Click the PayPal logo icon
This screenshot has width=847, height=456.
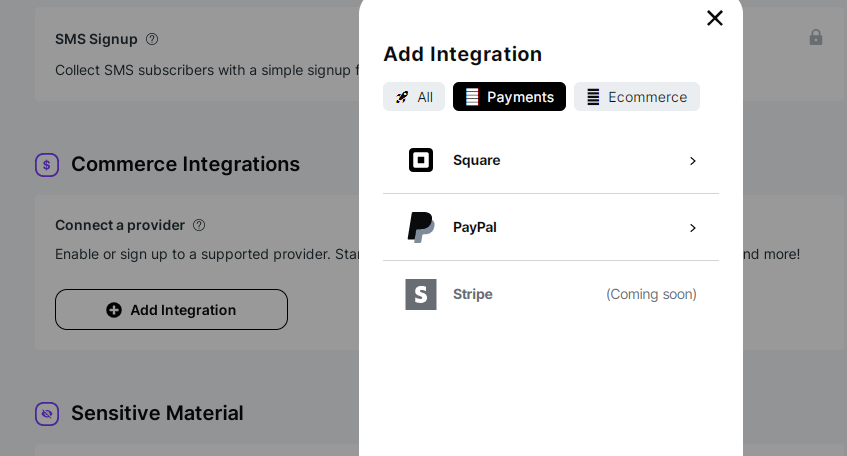(x=421, y=227)
